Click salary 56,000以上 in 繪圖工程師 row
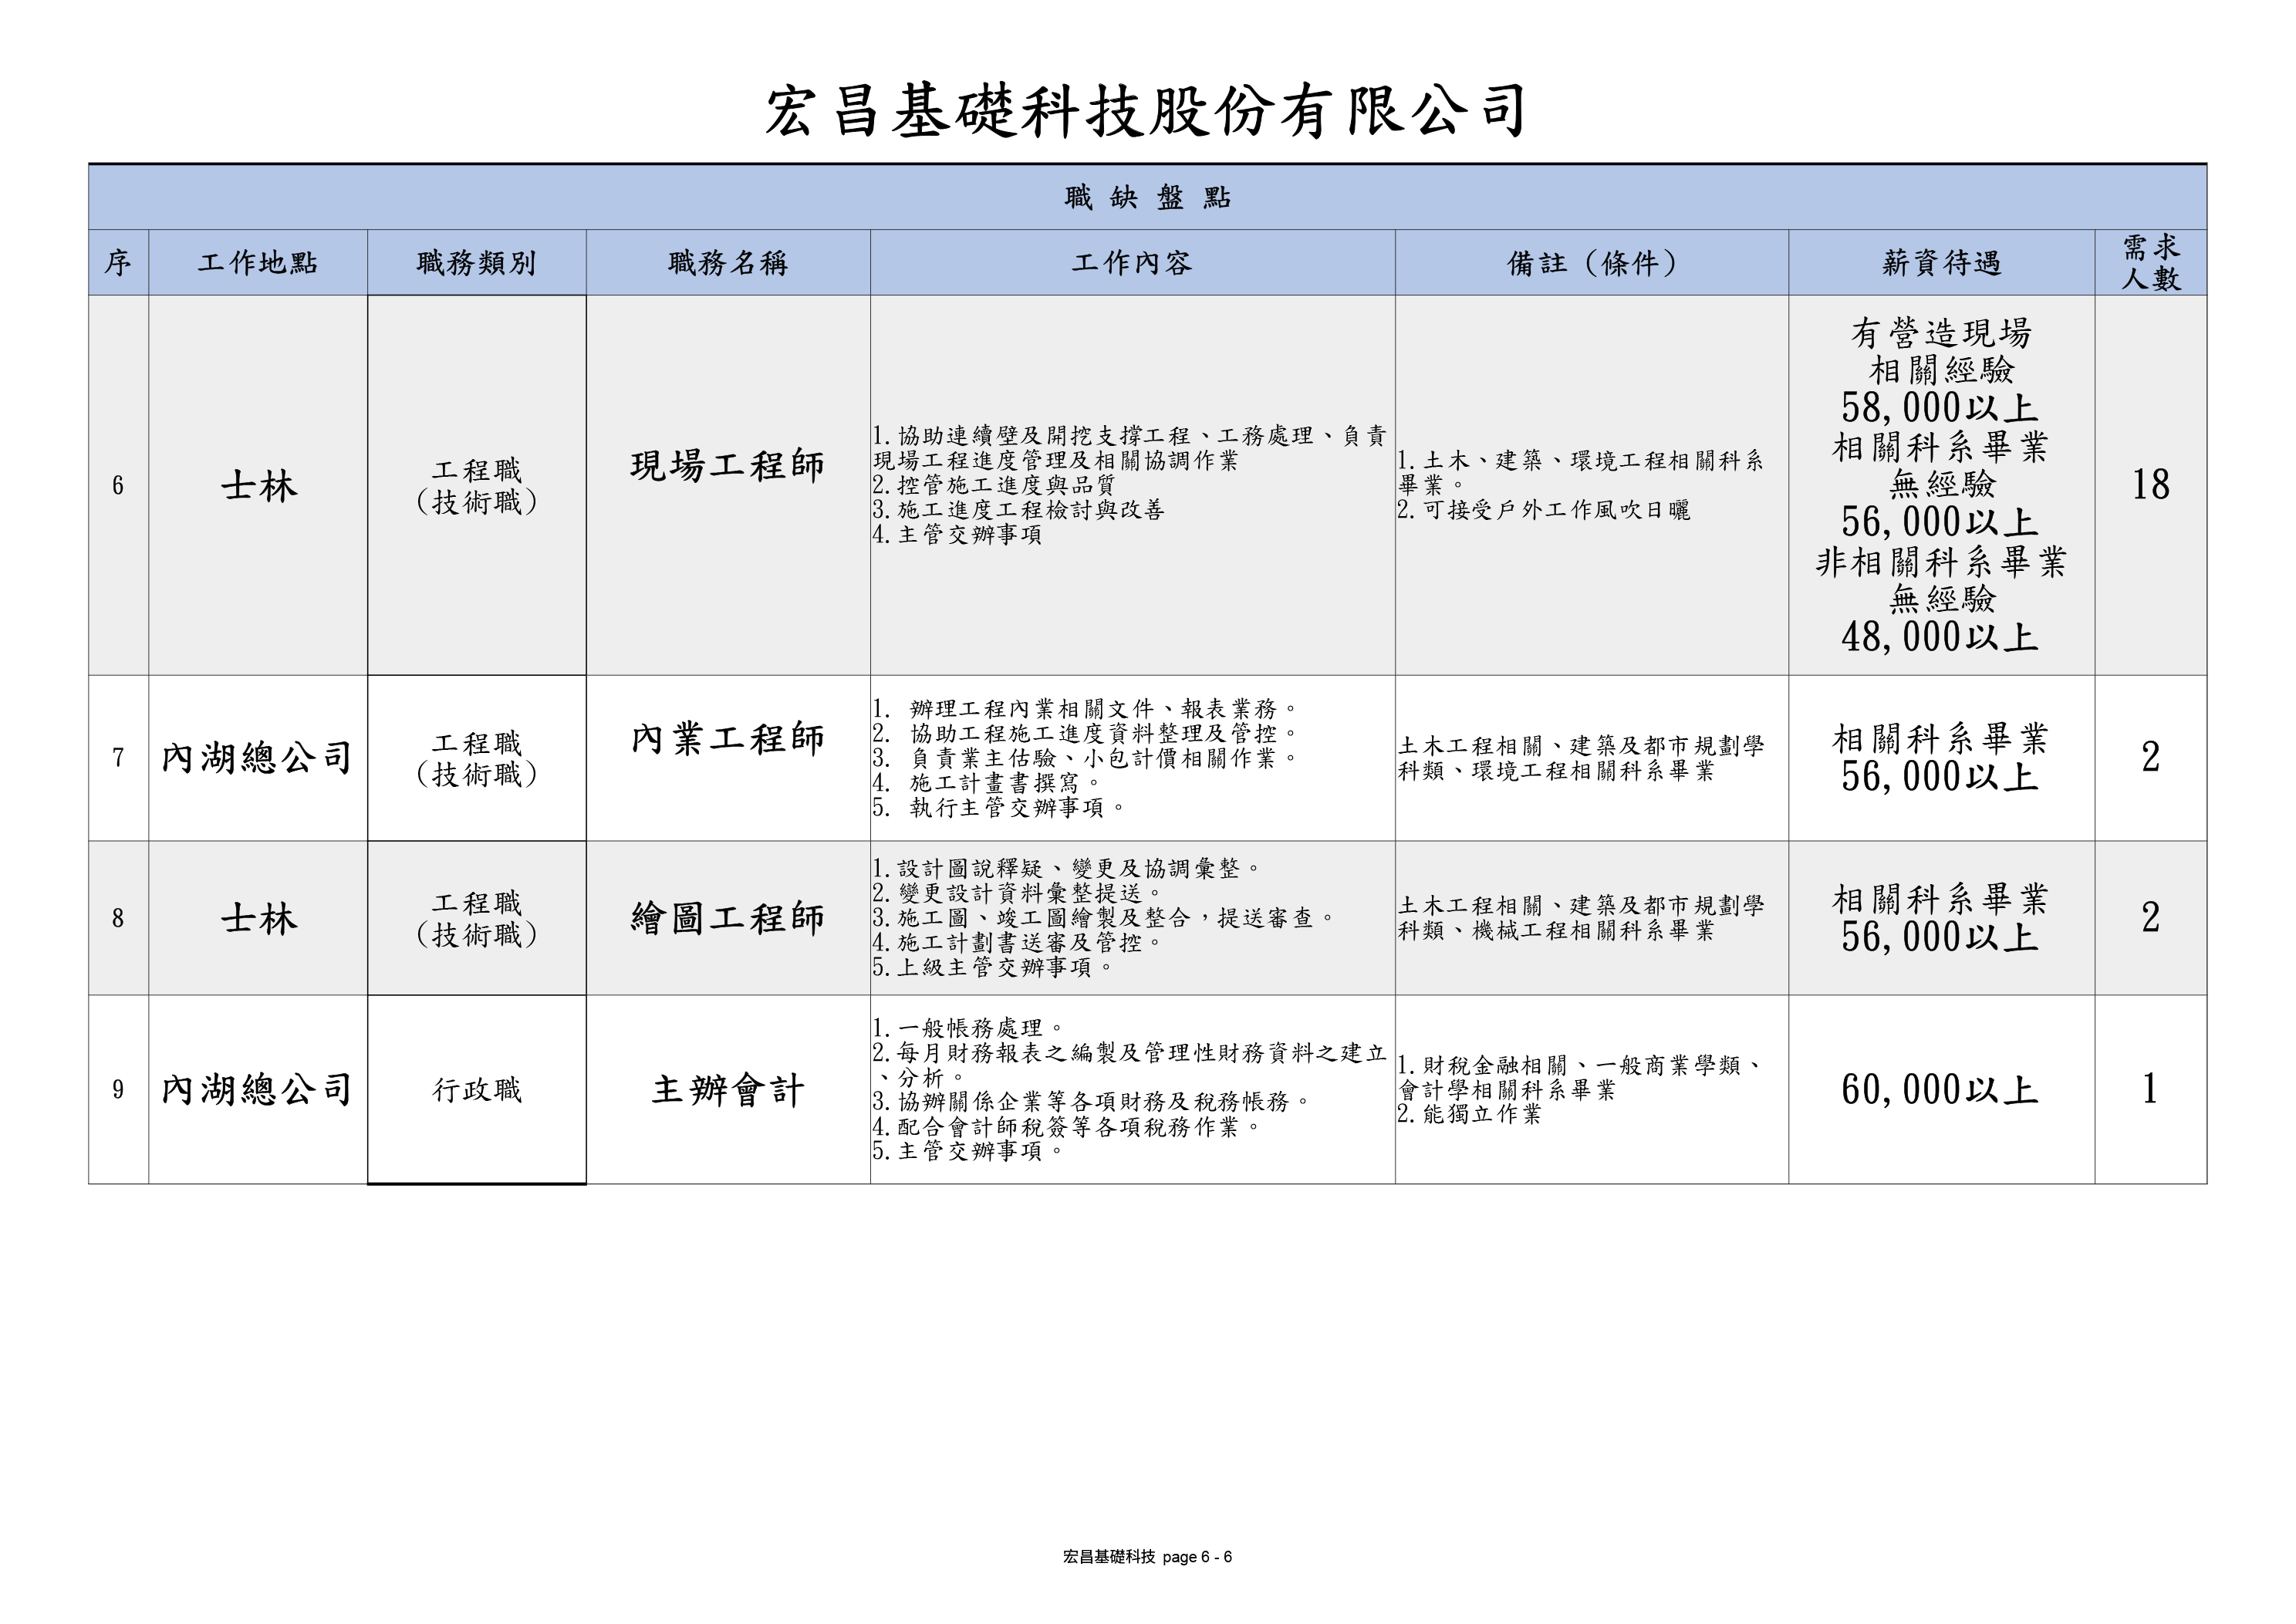 click(x=1940, y=937)
